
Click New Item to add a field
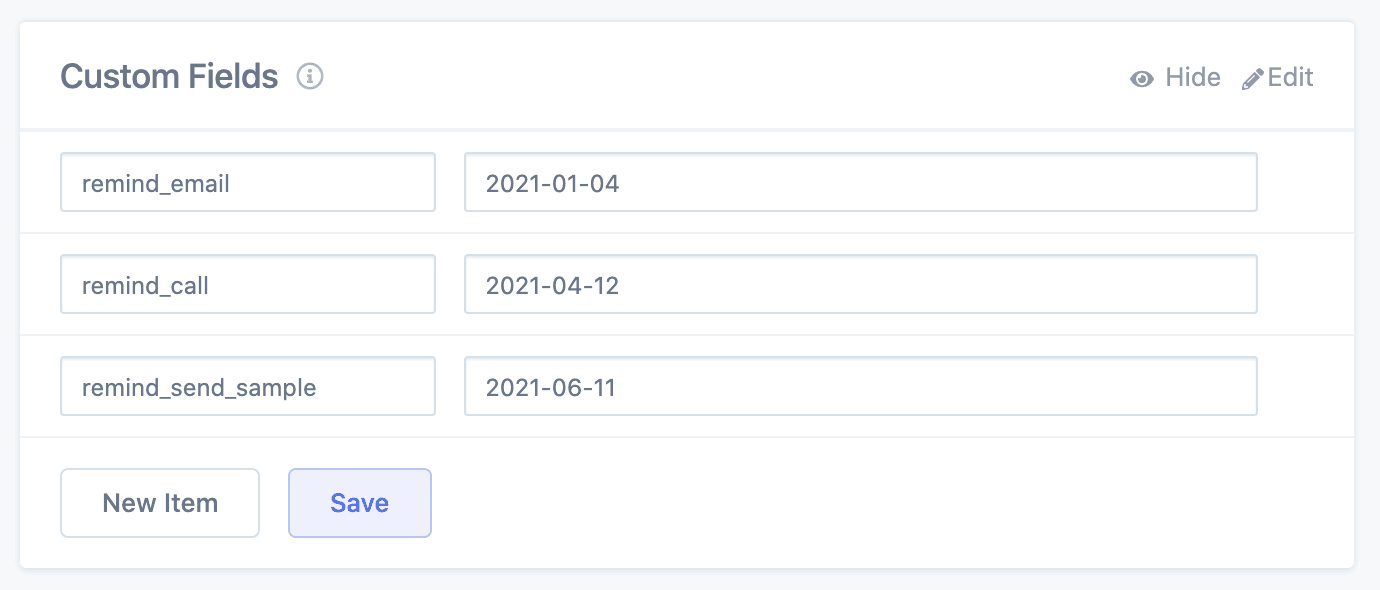[159, 503]
